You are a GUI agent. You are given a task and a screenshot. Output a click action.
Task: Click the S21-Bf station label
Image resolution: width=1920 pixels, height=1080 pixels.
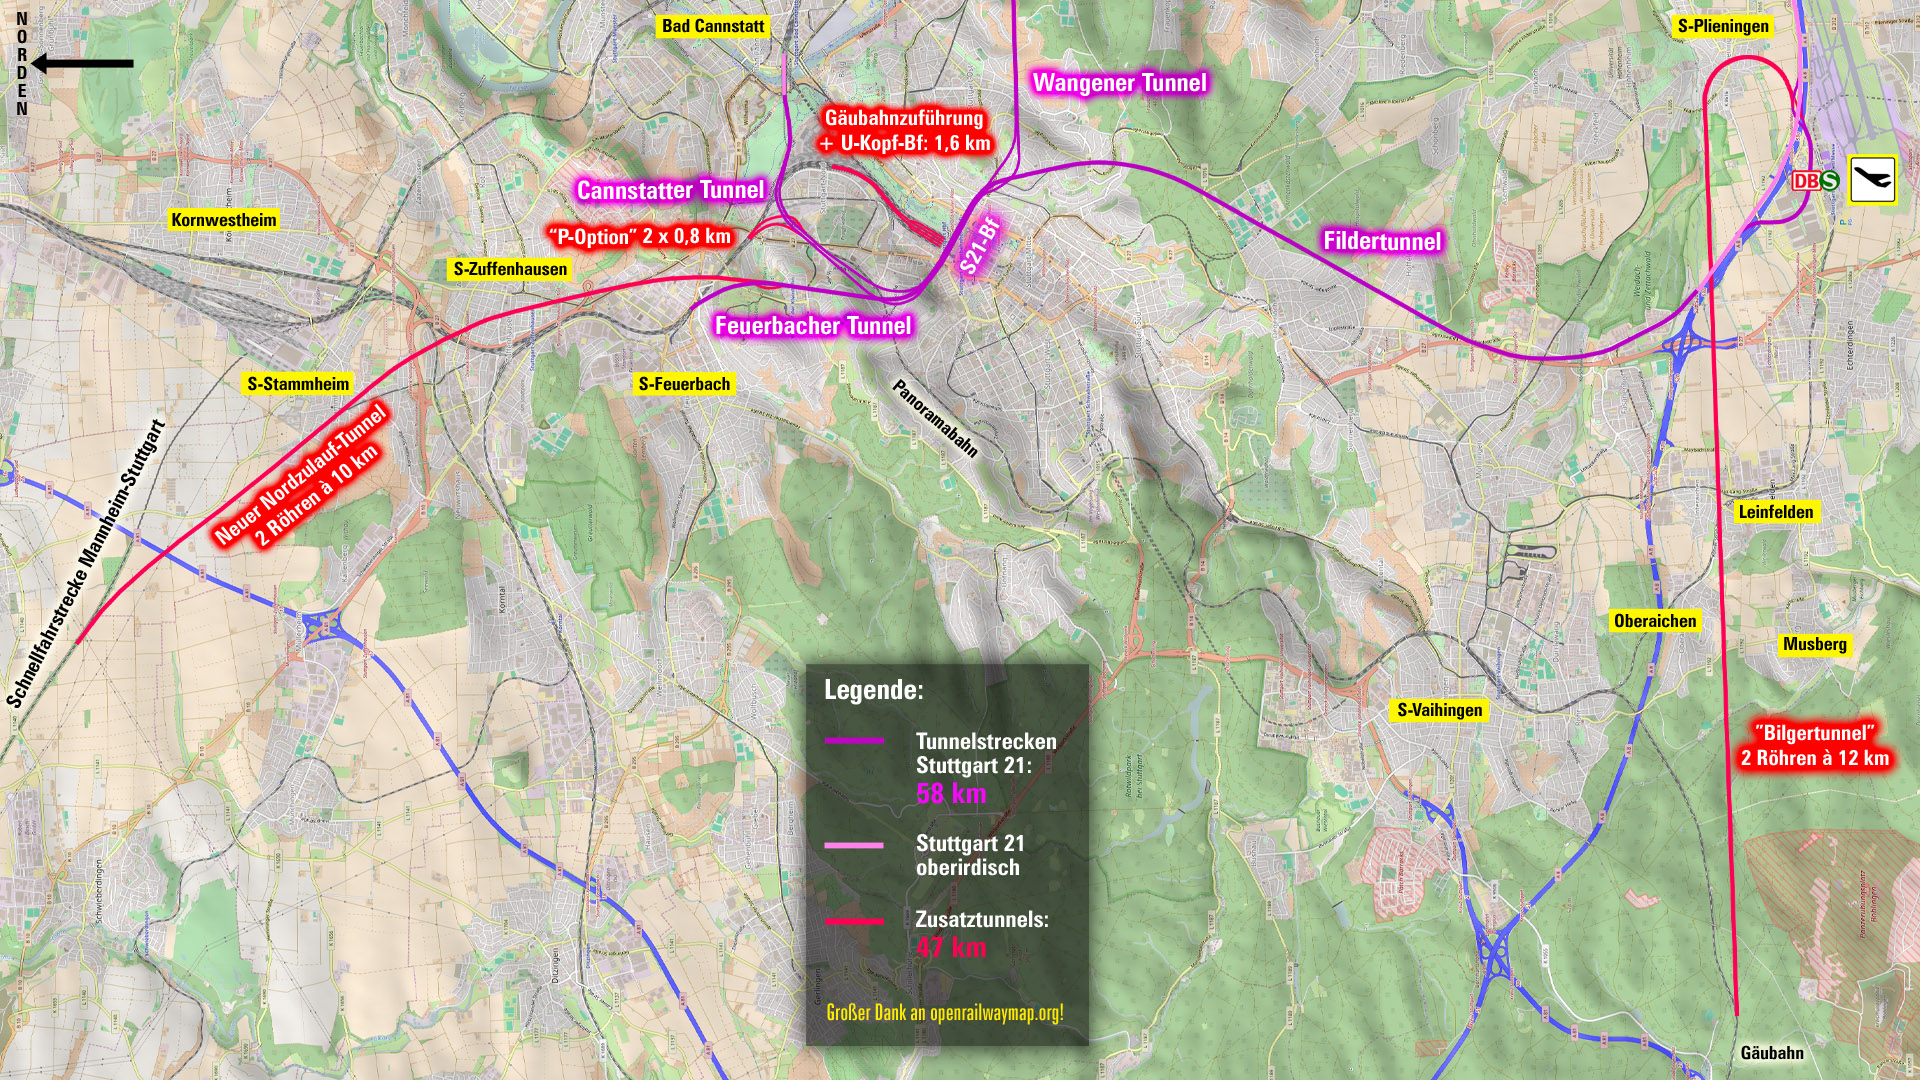tap(980, 244)
